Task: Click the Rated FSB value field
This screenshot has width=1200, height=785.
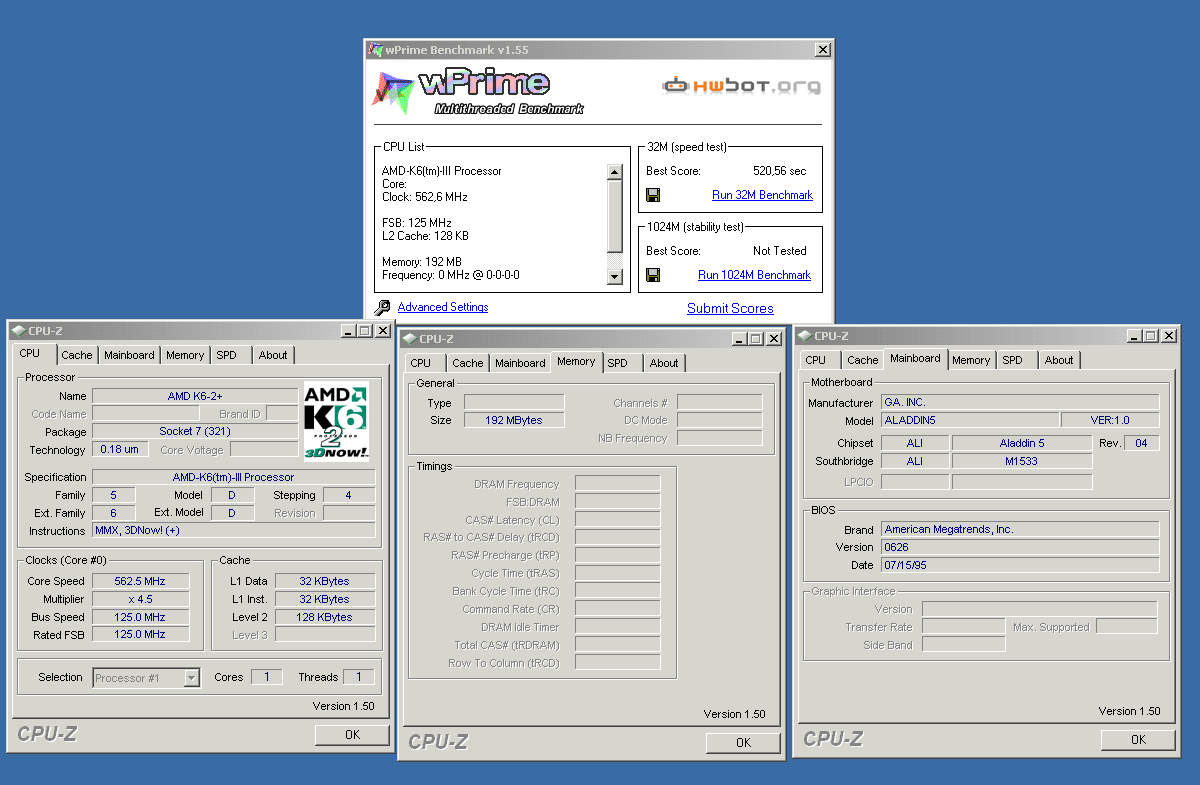Action: 140,635
